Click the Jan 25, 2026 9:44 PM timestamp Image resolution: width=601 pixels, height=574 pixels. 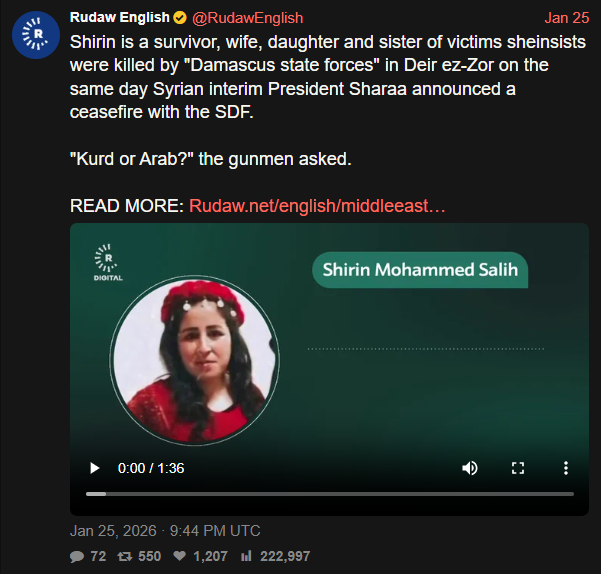[x=165, y=531]
